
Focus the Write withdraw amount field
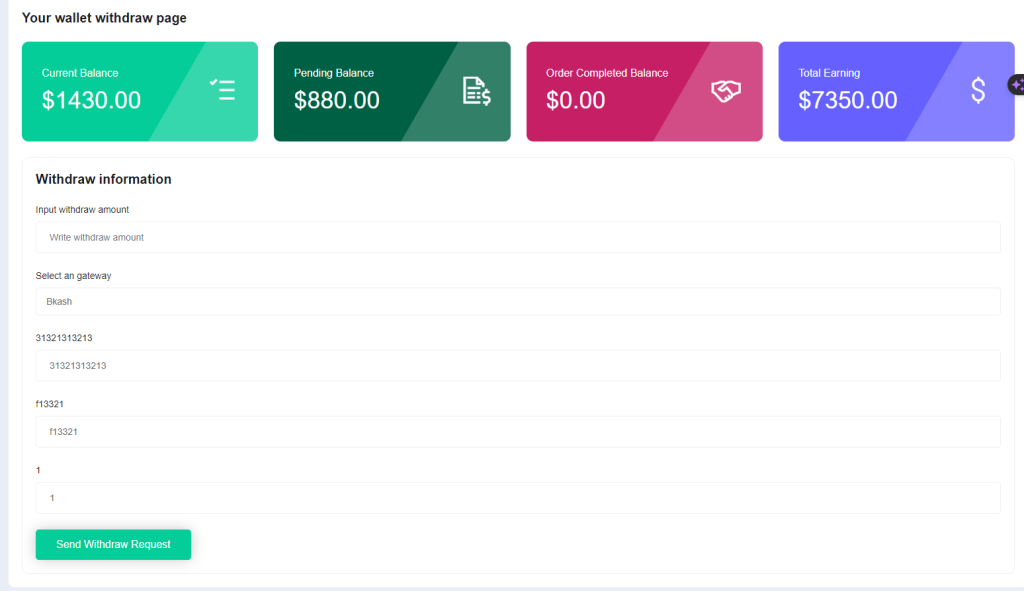point(518,237)
